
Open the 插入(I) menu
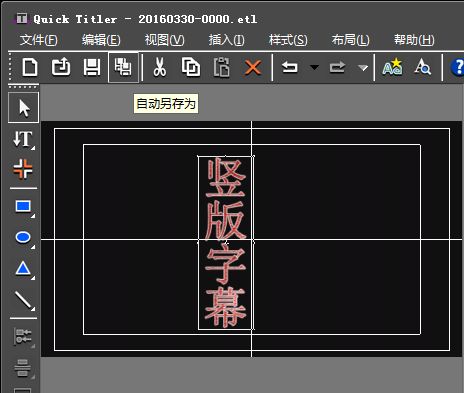[x=226, y=40]
